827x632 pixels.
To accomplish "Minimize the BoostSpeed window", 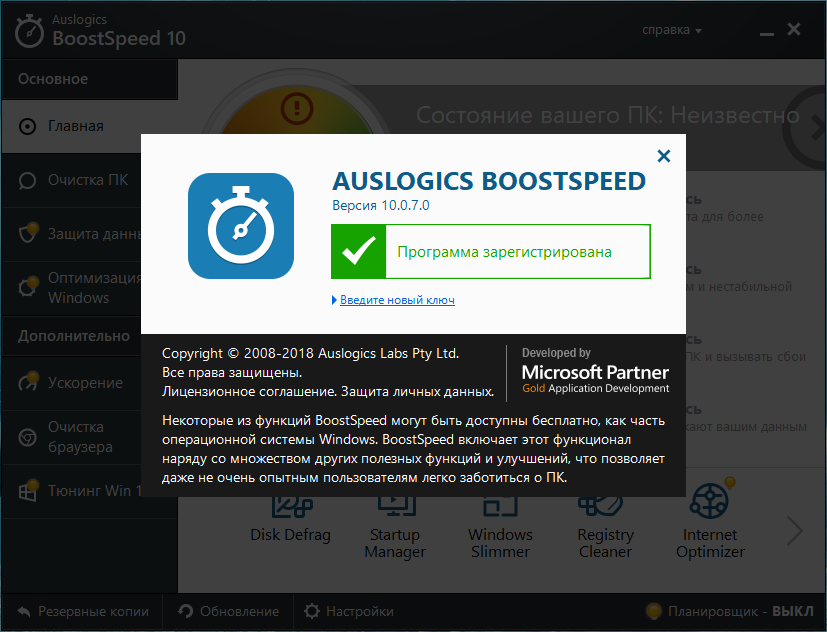I will (x=766, y=32).
